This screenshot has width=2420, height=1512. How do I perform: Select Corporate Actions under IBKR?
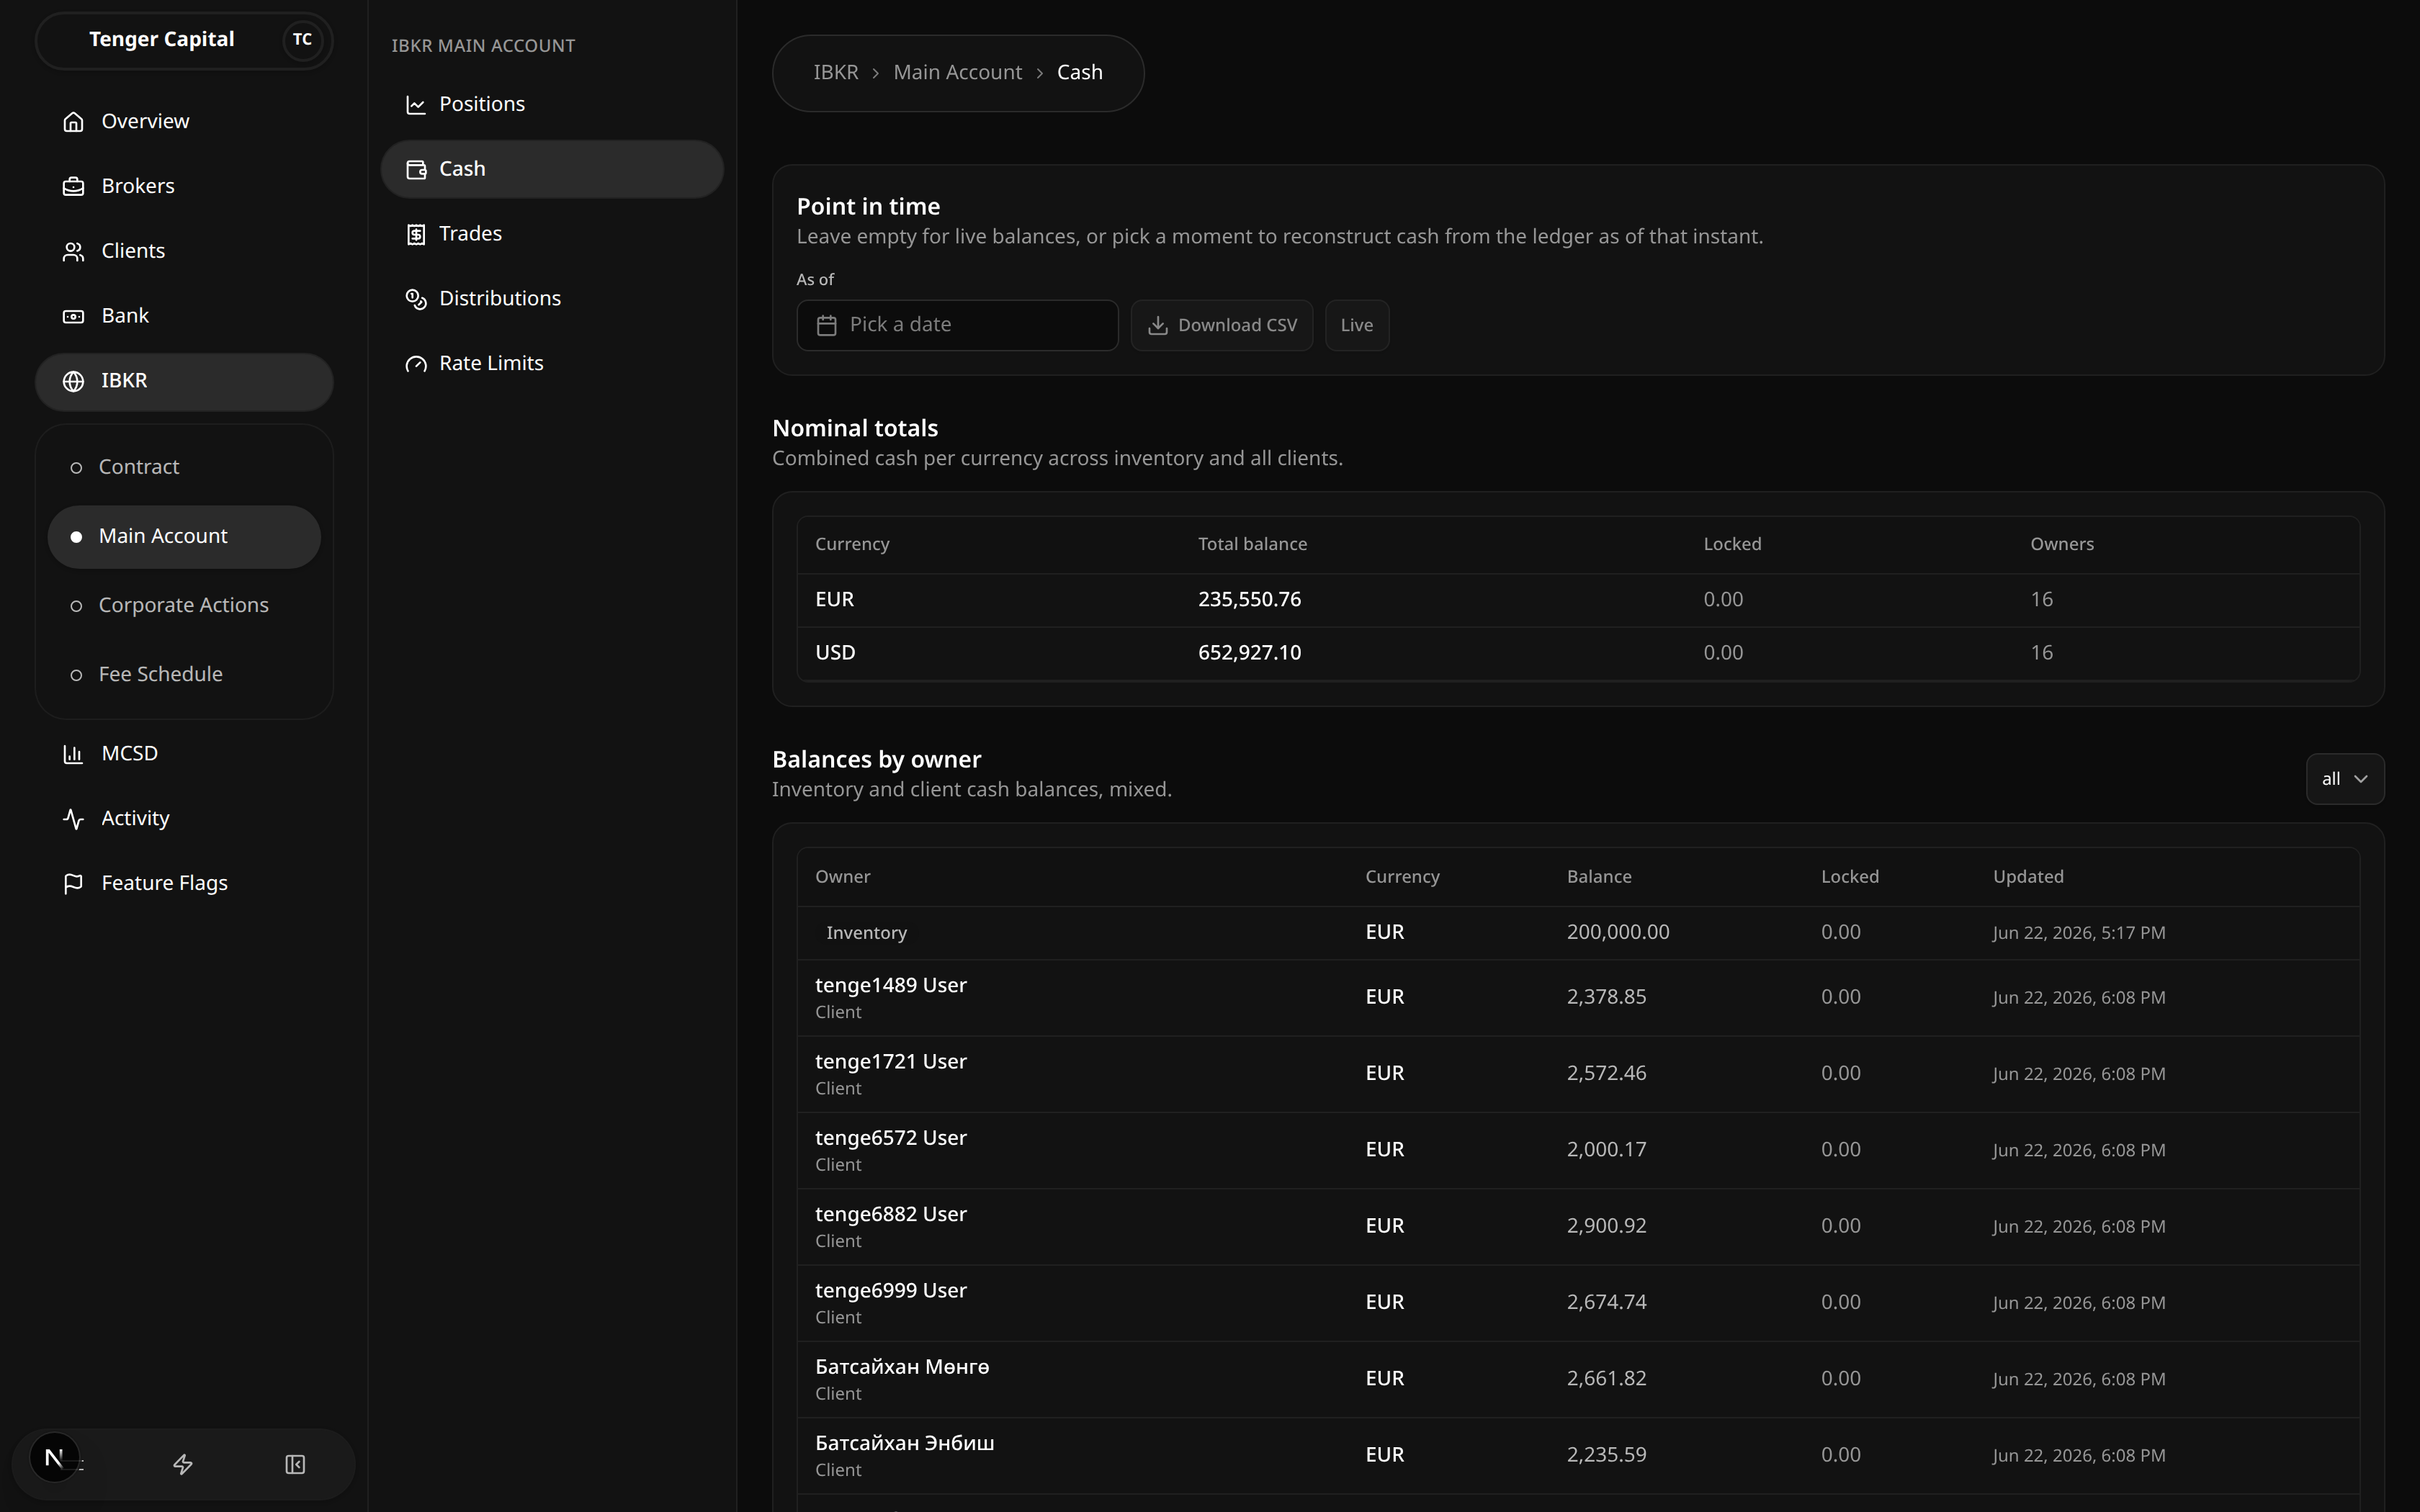184,606
